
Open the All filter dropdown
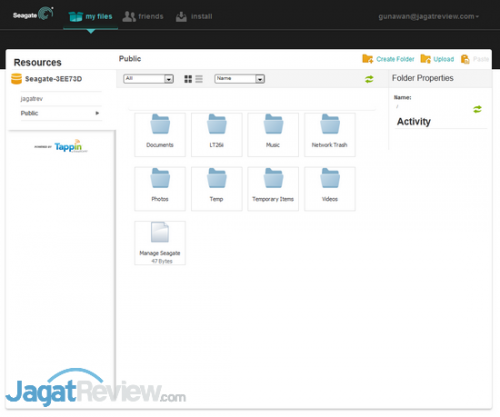tap(148, 79)
